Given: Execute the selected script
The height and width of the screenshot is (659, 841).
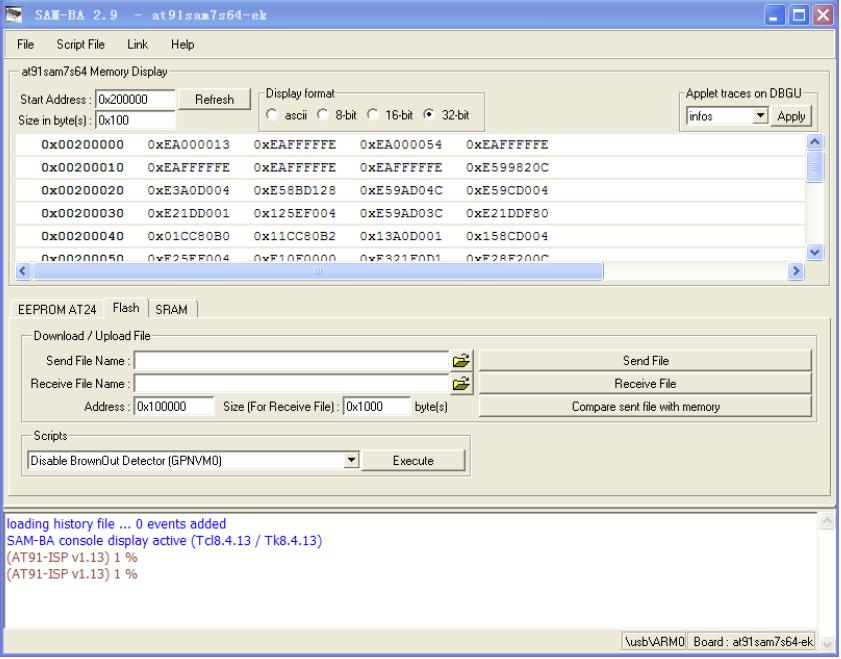Looking at the screenshot, I should [413, 461].
